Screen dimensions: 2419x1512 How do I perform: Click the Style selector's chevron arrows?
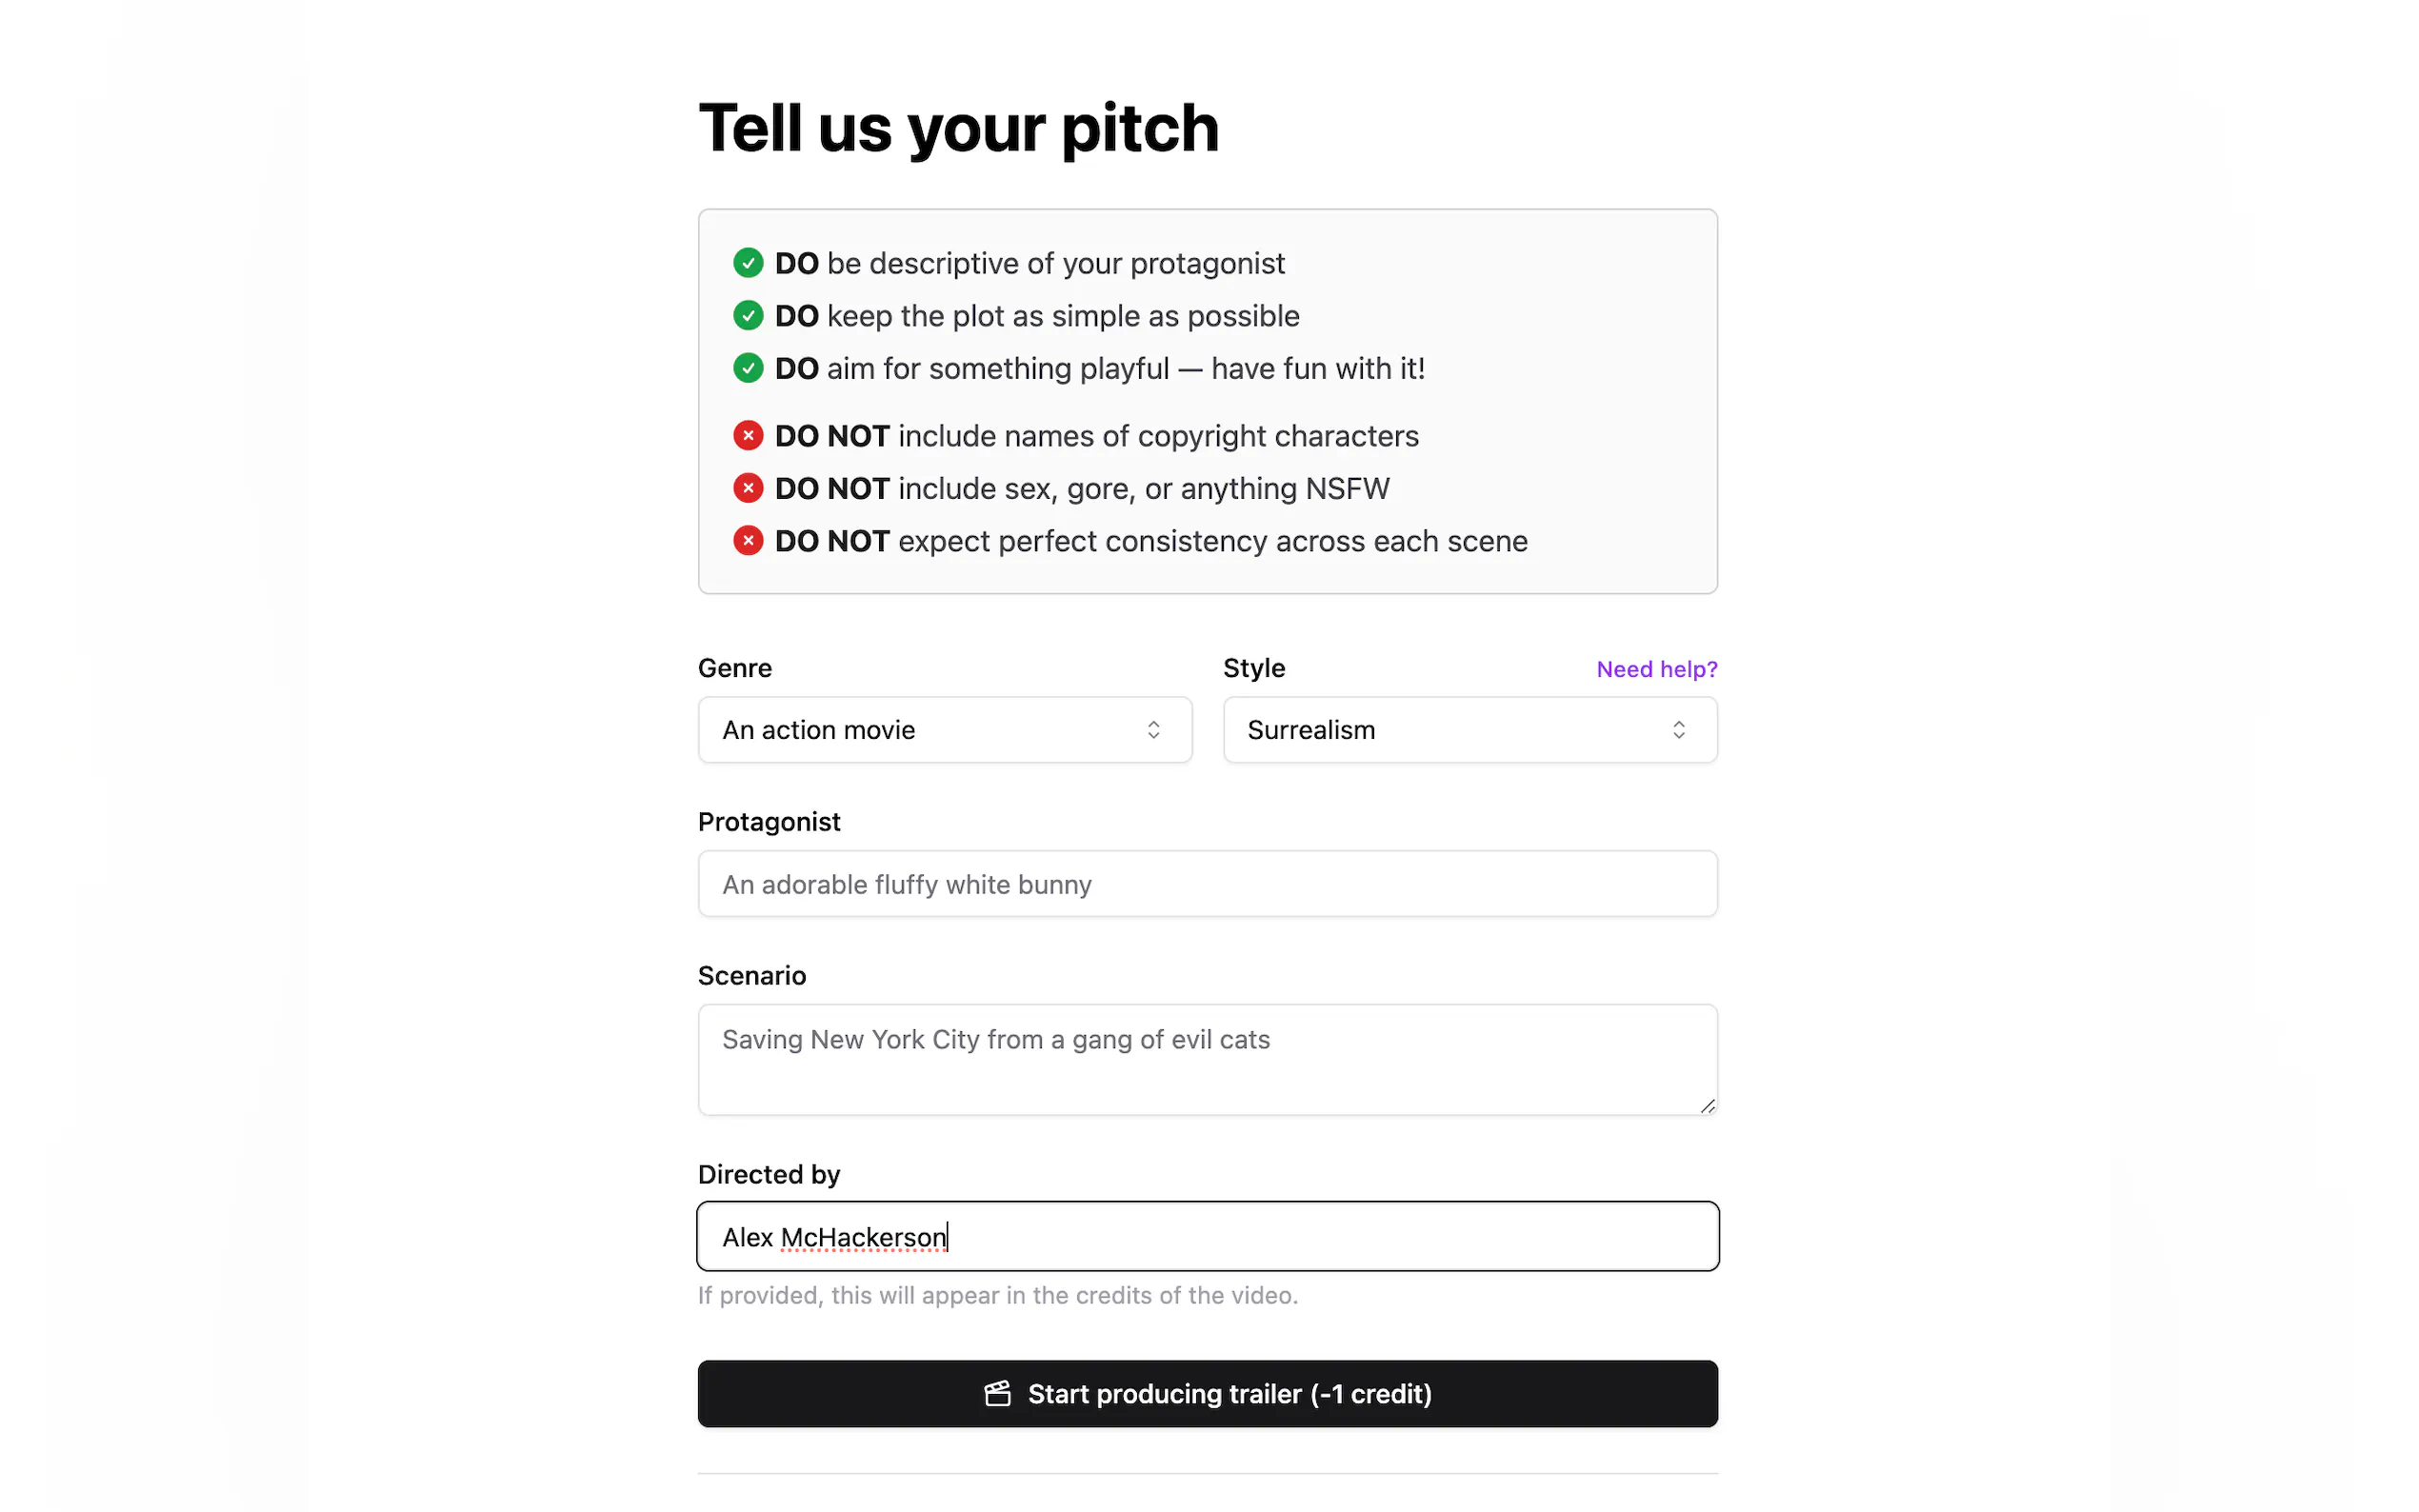(1679, 730)
